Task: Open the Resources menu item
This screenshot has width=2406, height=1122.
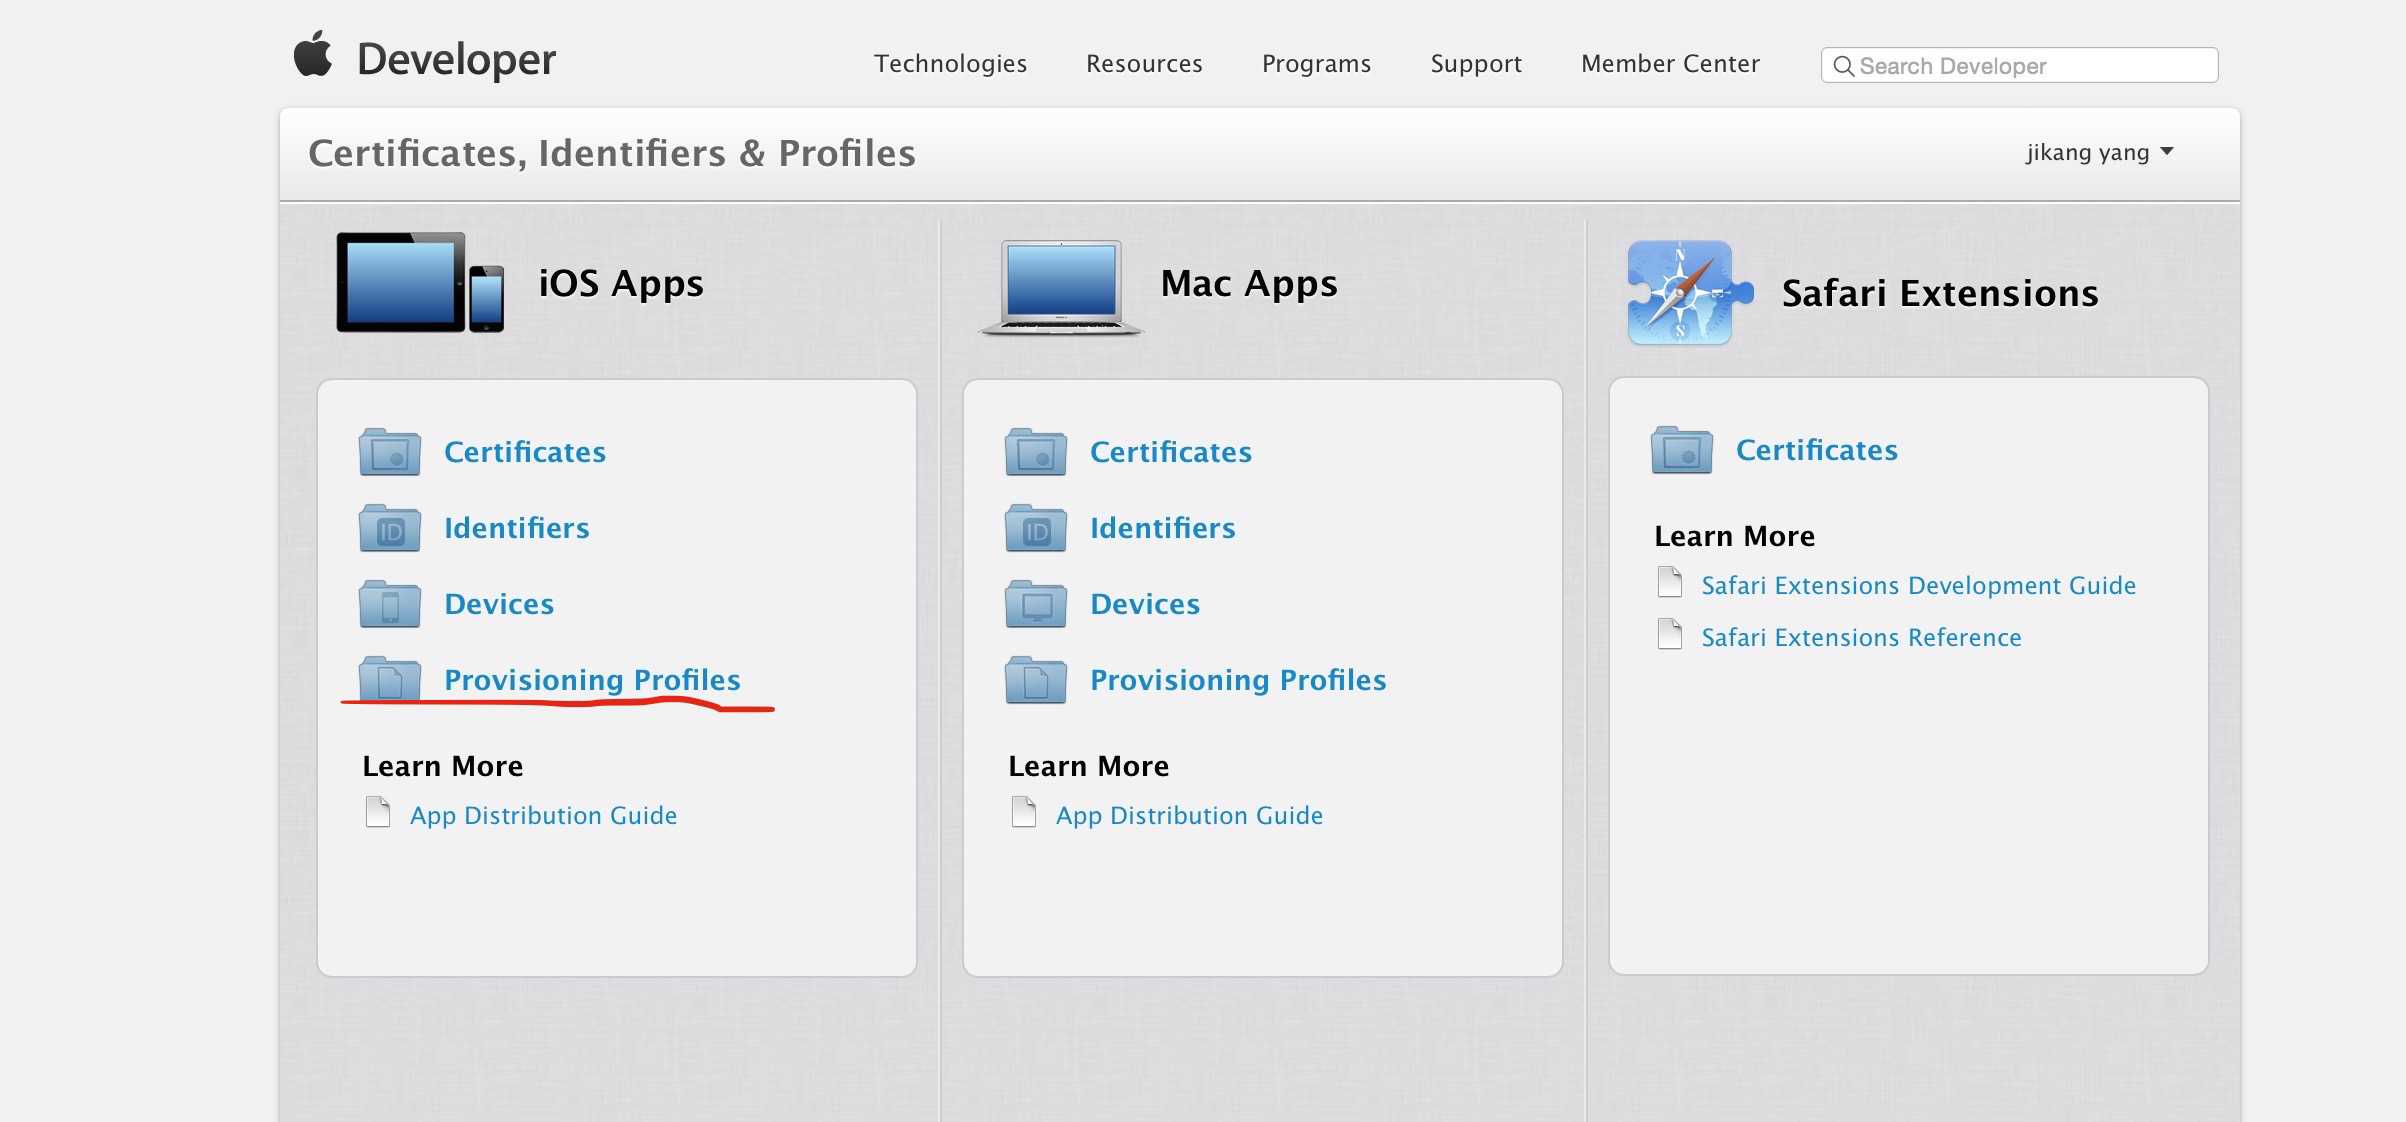Action: (1143, 63)
